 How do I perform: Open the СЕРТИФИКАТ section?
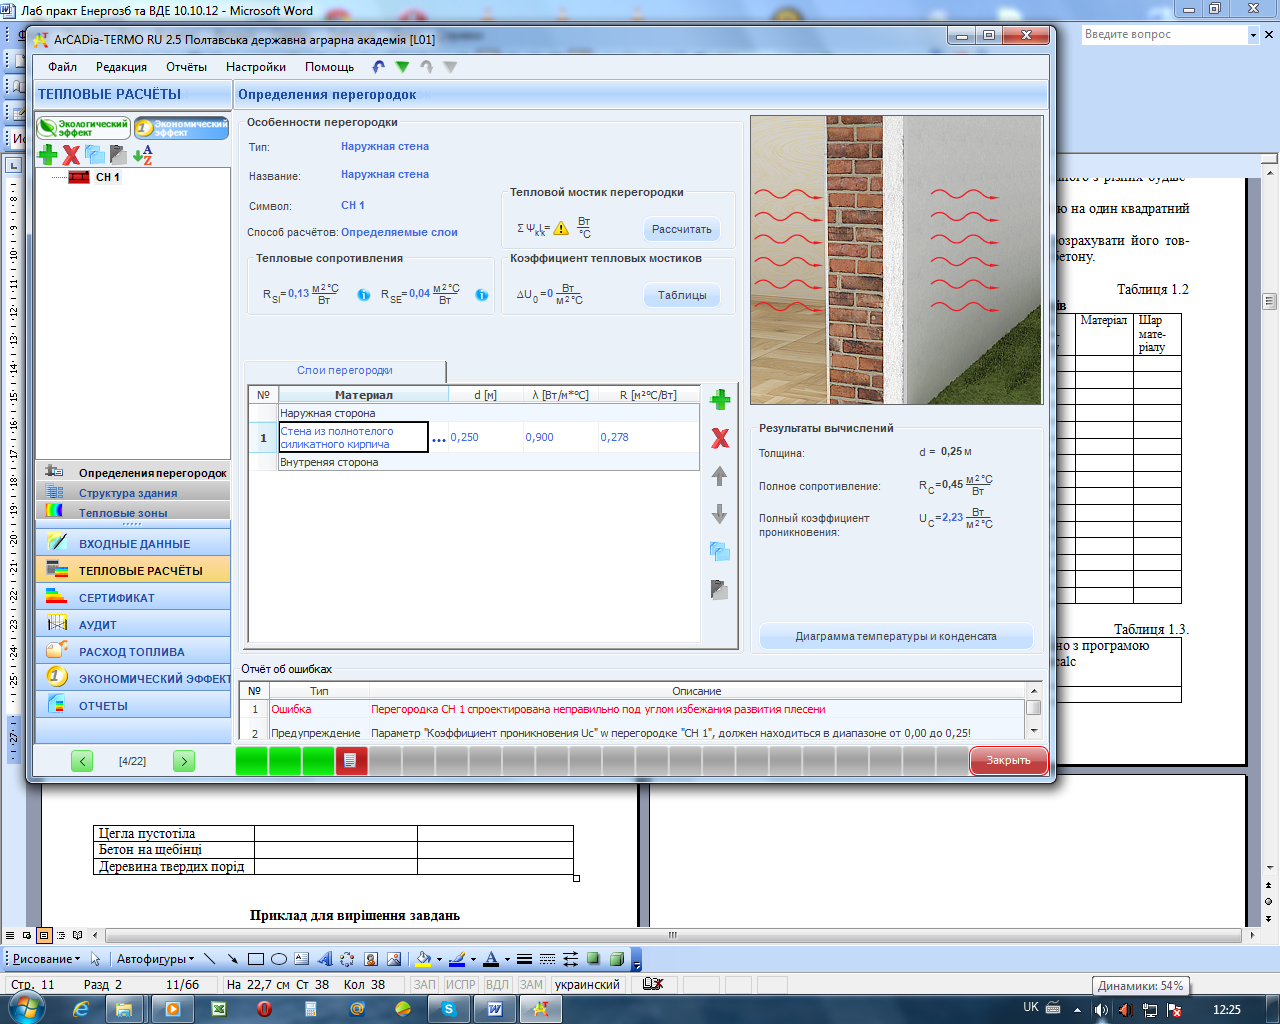pyautogui.click(x=133, y=597)
